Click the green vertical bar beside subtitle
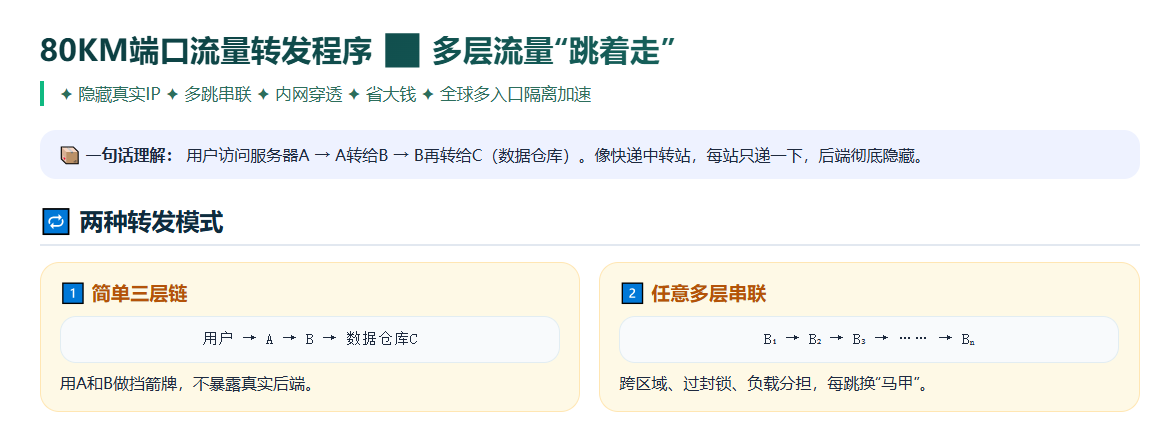Image resolution: width=1166 pixels, height=423 pixels. coord(42,94)
